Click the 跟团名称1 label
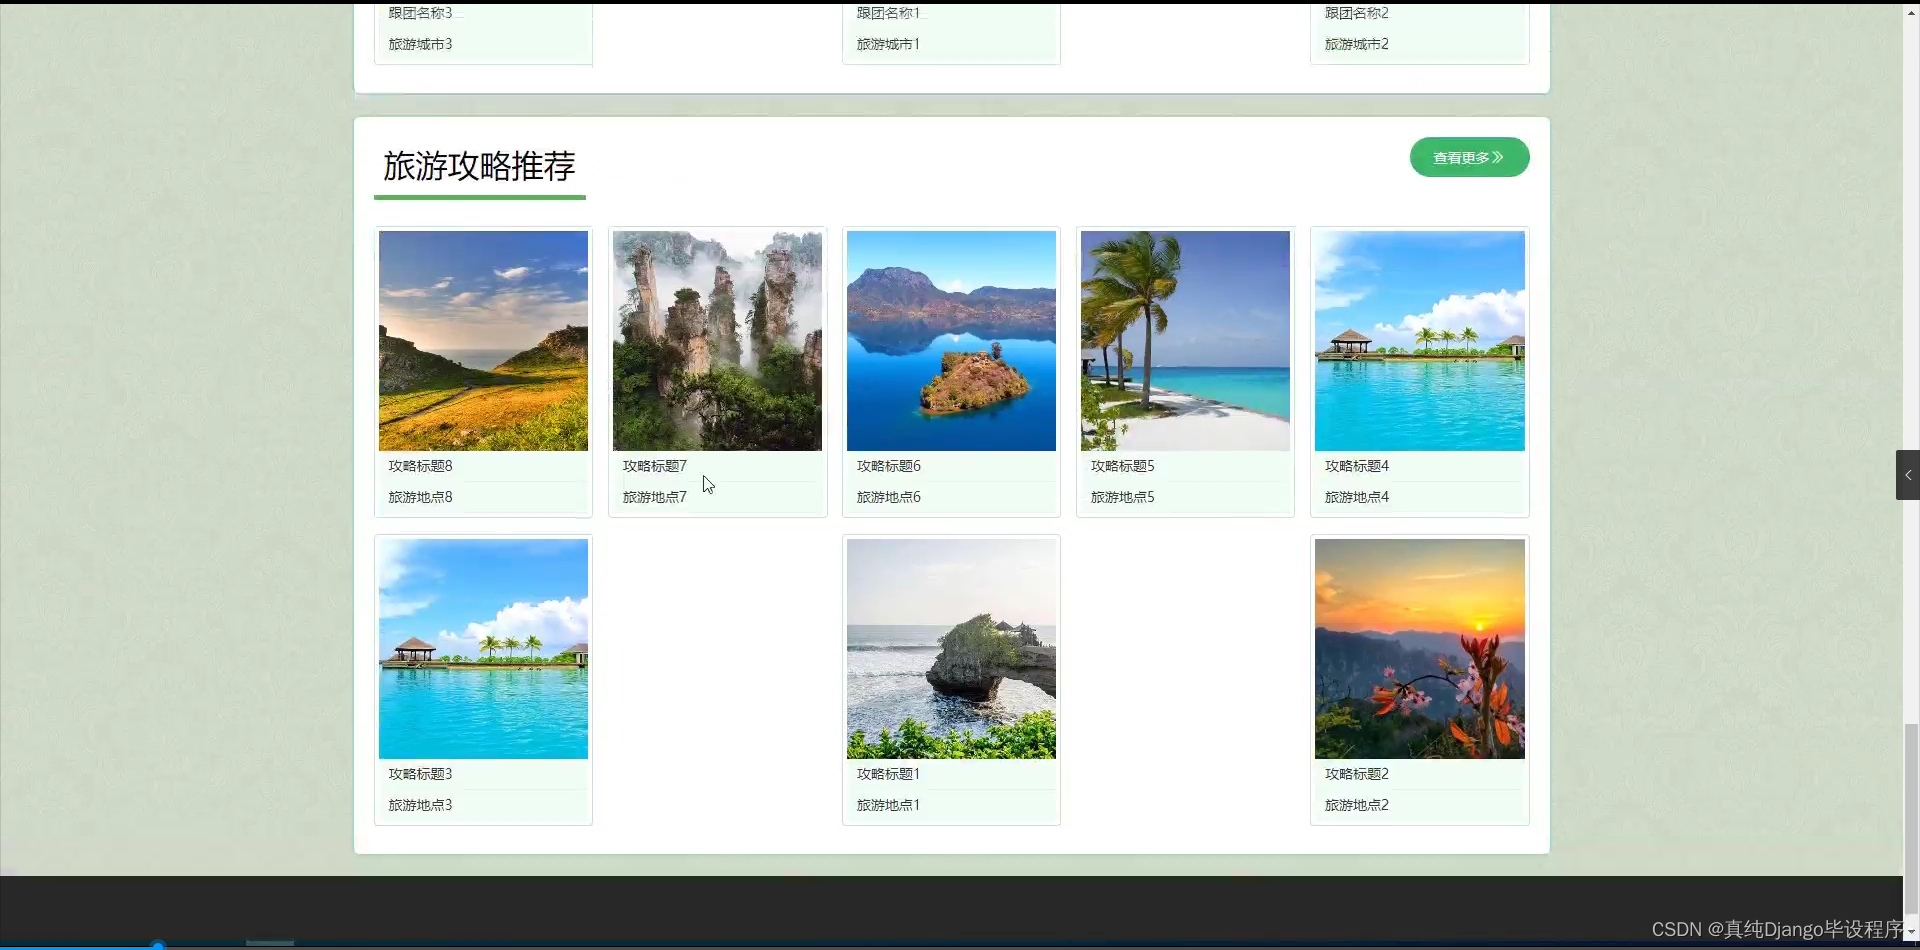 pos(888,13)
